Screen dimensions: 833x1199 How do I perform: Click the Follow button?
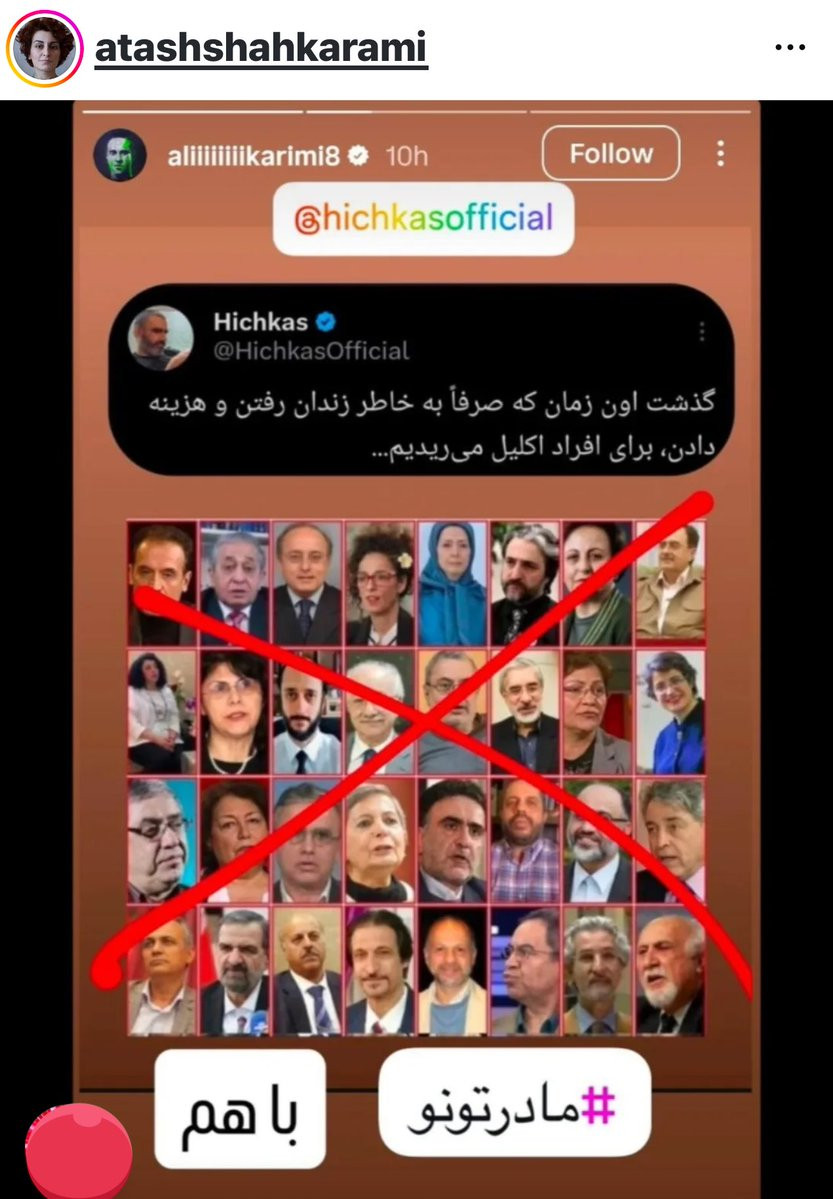tap(610, 154)
